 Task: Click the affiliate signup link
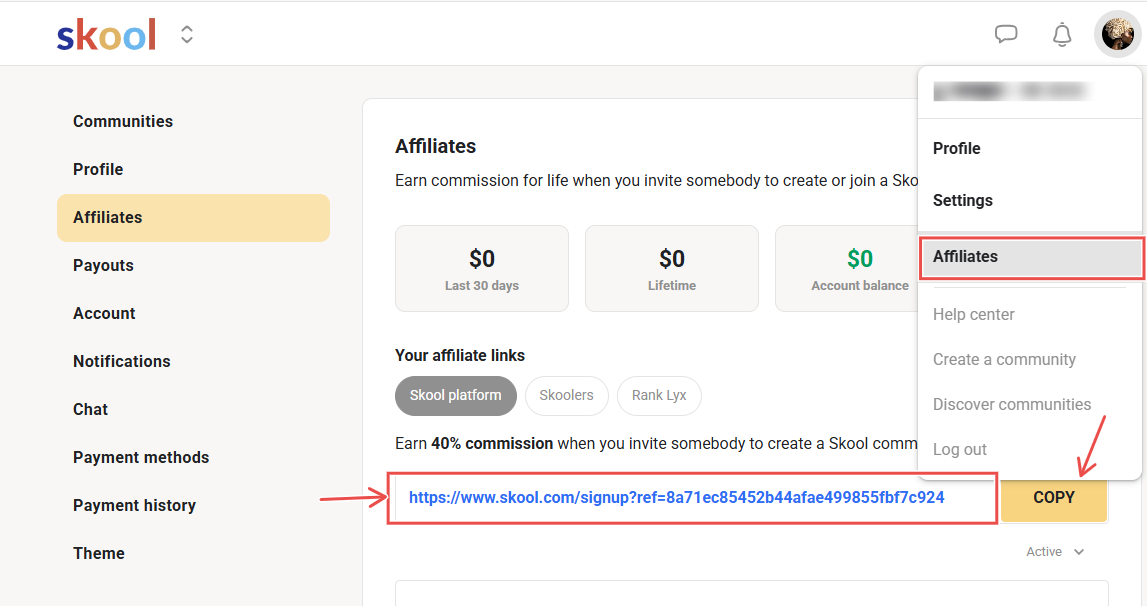point(677,498)
